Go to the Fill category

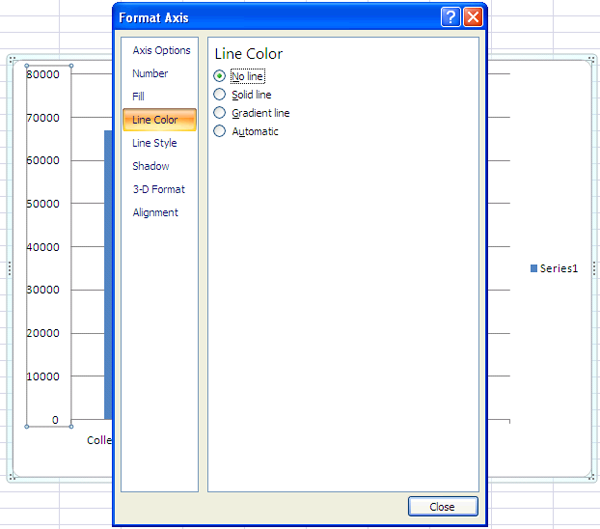click(x=139, y=96)
